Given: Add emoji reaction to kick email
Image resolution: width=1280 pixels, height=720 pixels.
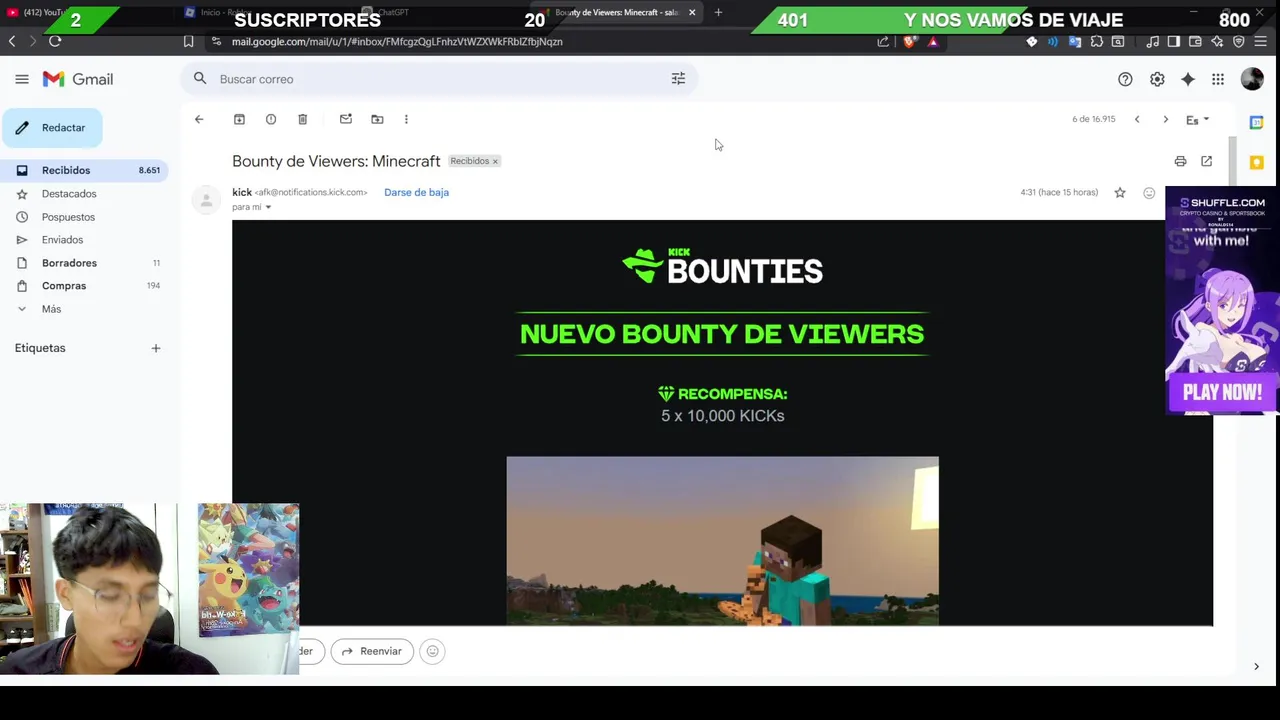Looking at the screenshot, I should (1149, 192).
